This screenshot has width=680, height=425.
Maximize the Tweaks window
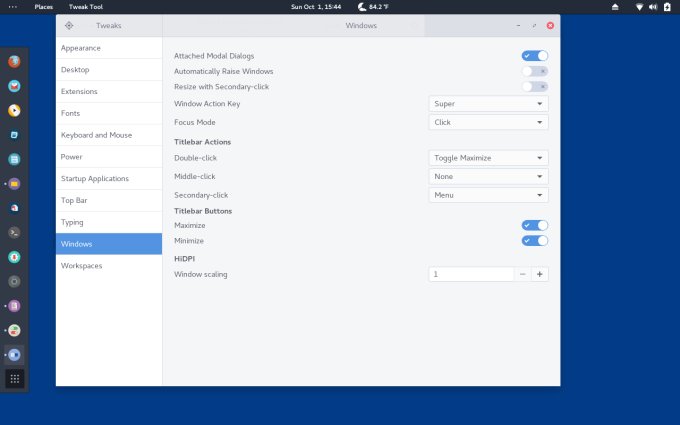coord(534,26)
